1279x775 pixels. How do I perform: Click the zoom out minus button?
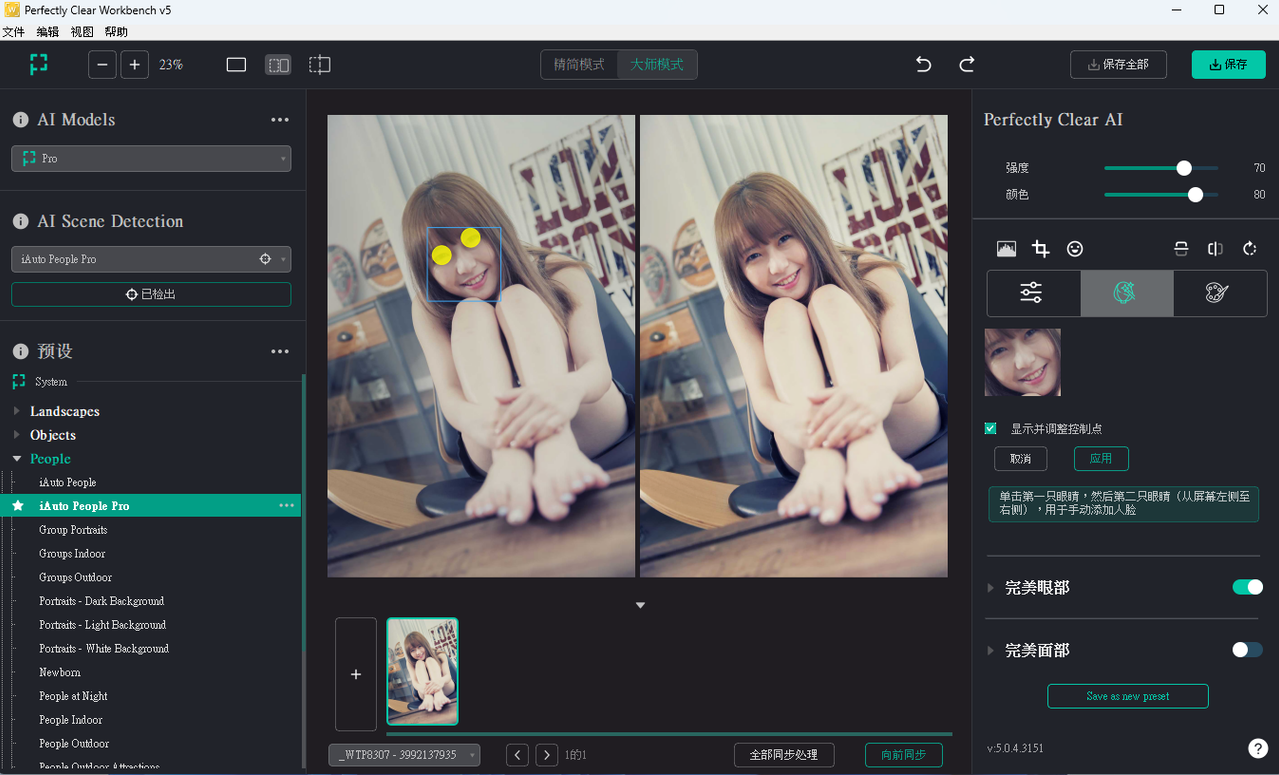(x=102, y=65)
